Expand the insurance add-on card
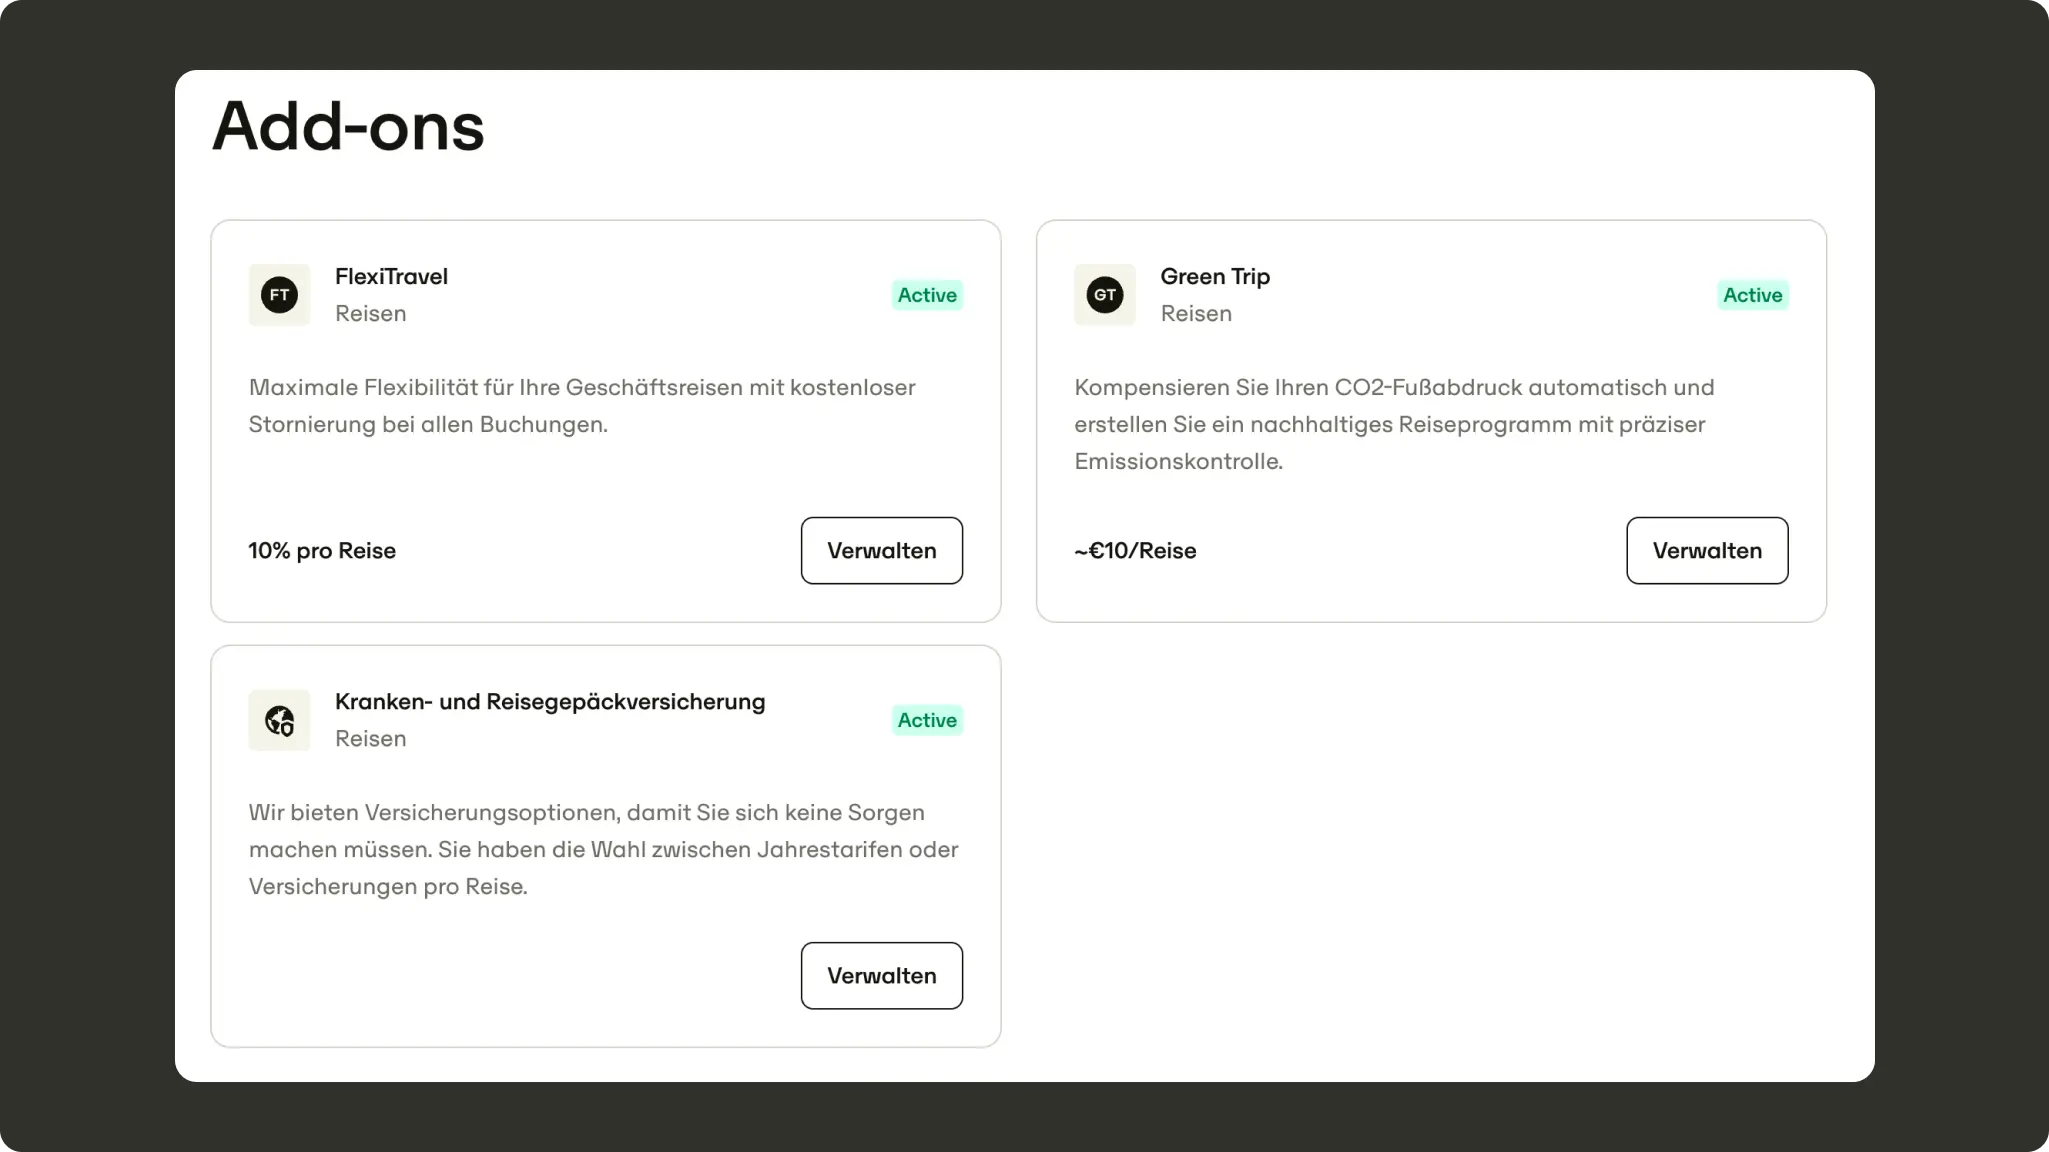Image resolution: width=2049 pixels, height=1152 pixels. click(x=606, y=845)
